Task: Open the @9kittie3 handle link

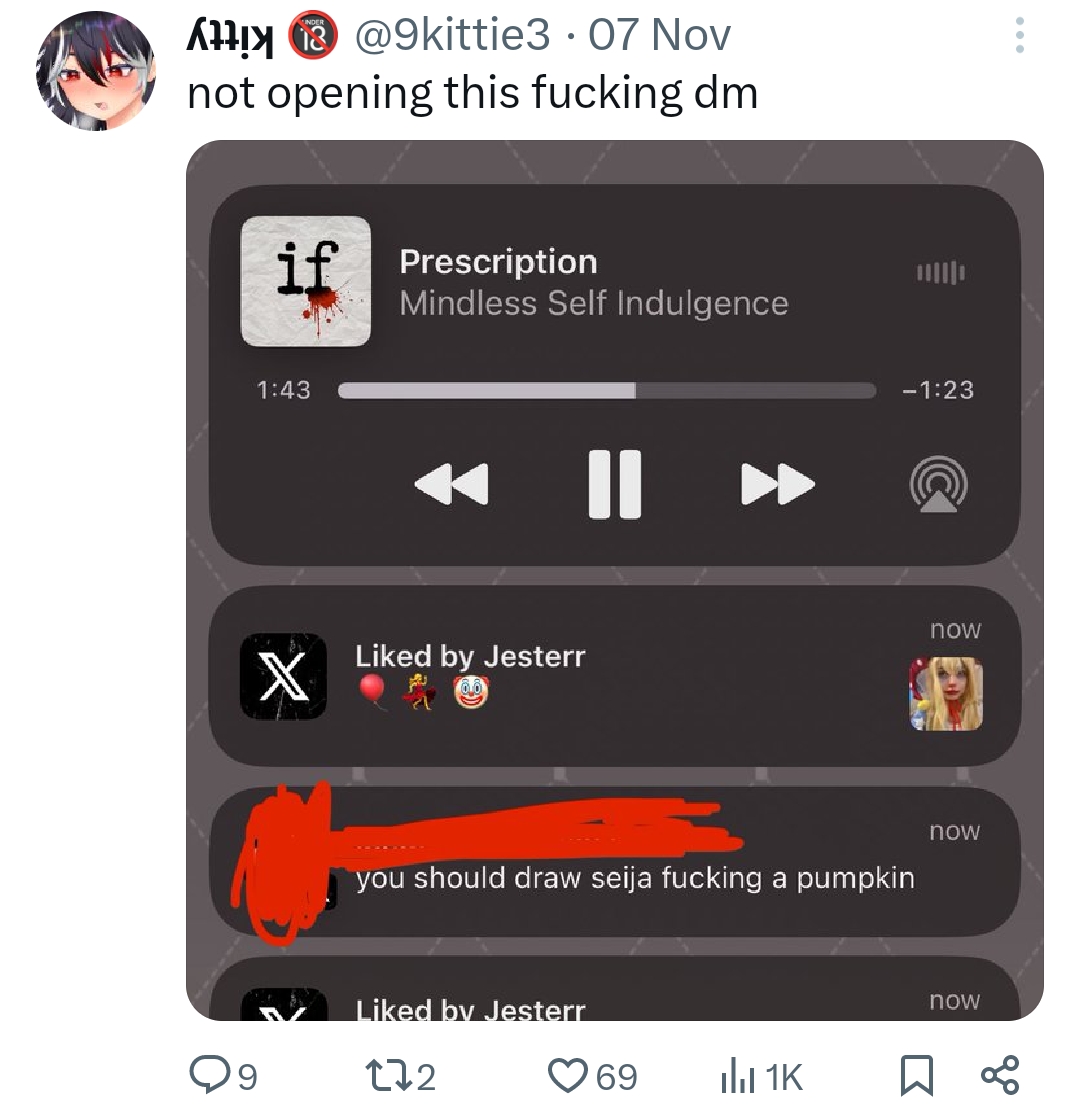Action: (x=453, y=35)
